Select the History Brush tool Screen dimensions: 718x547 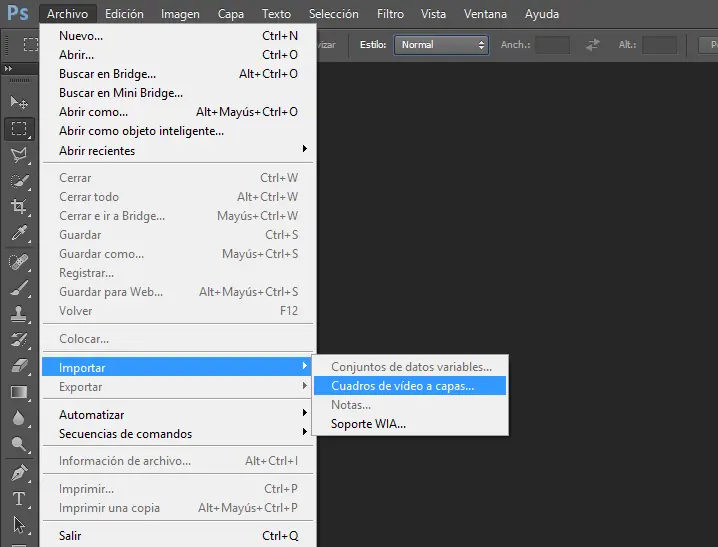coord(19,340)
